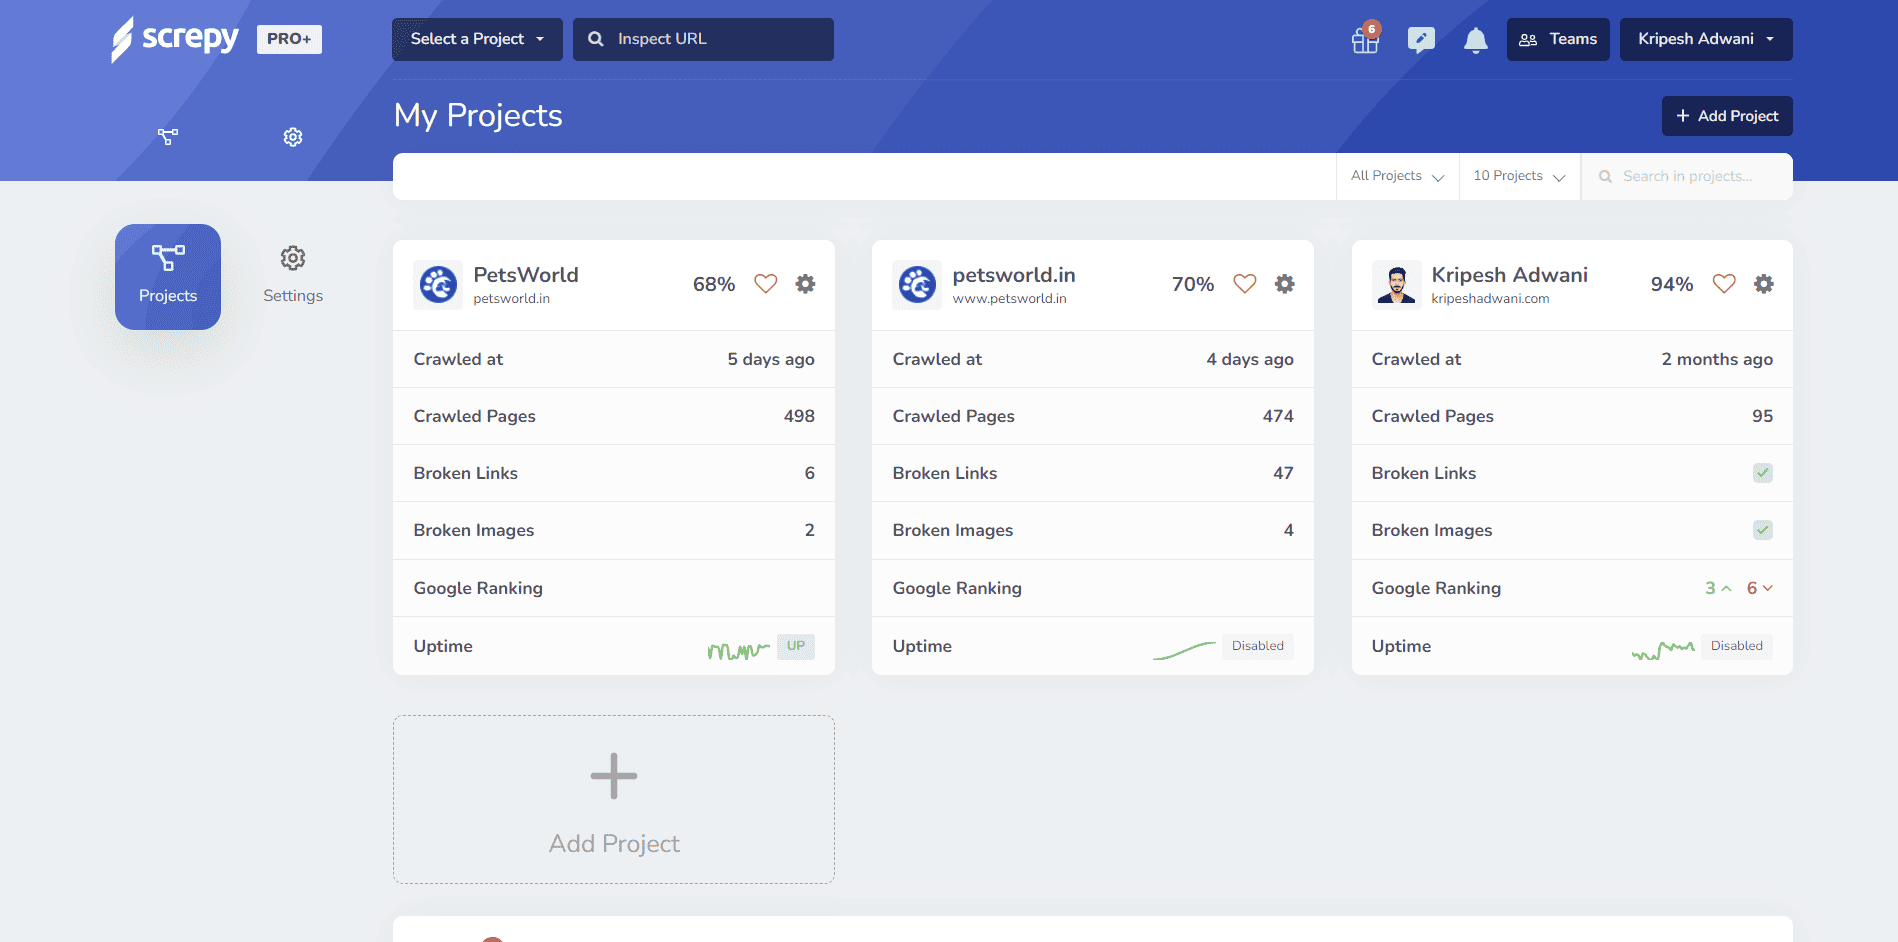Click PetsWorld Crawled Pages value 498

tap(799, 416)
